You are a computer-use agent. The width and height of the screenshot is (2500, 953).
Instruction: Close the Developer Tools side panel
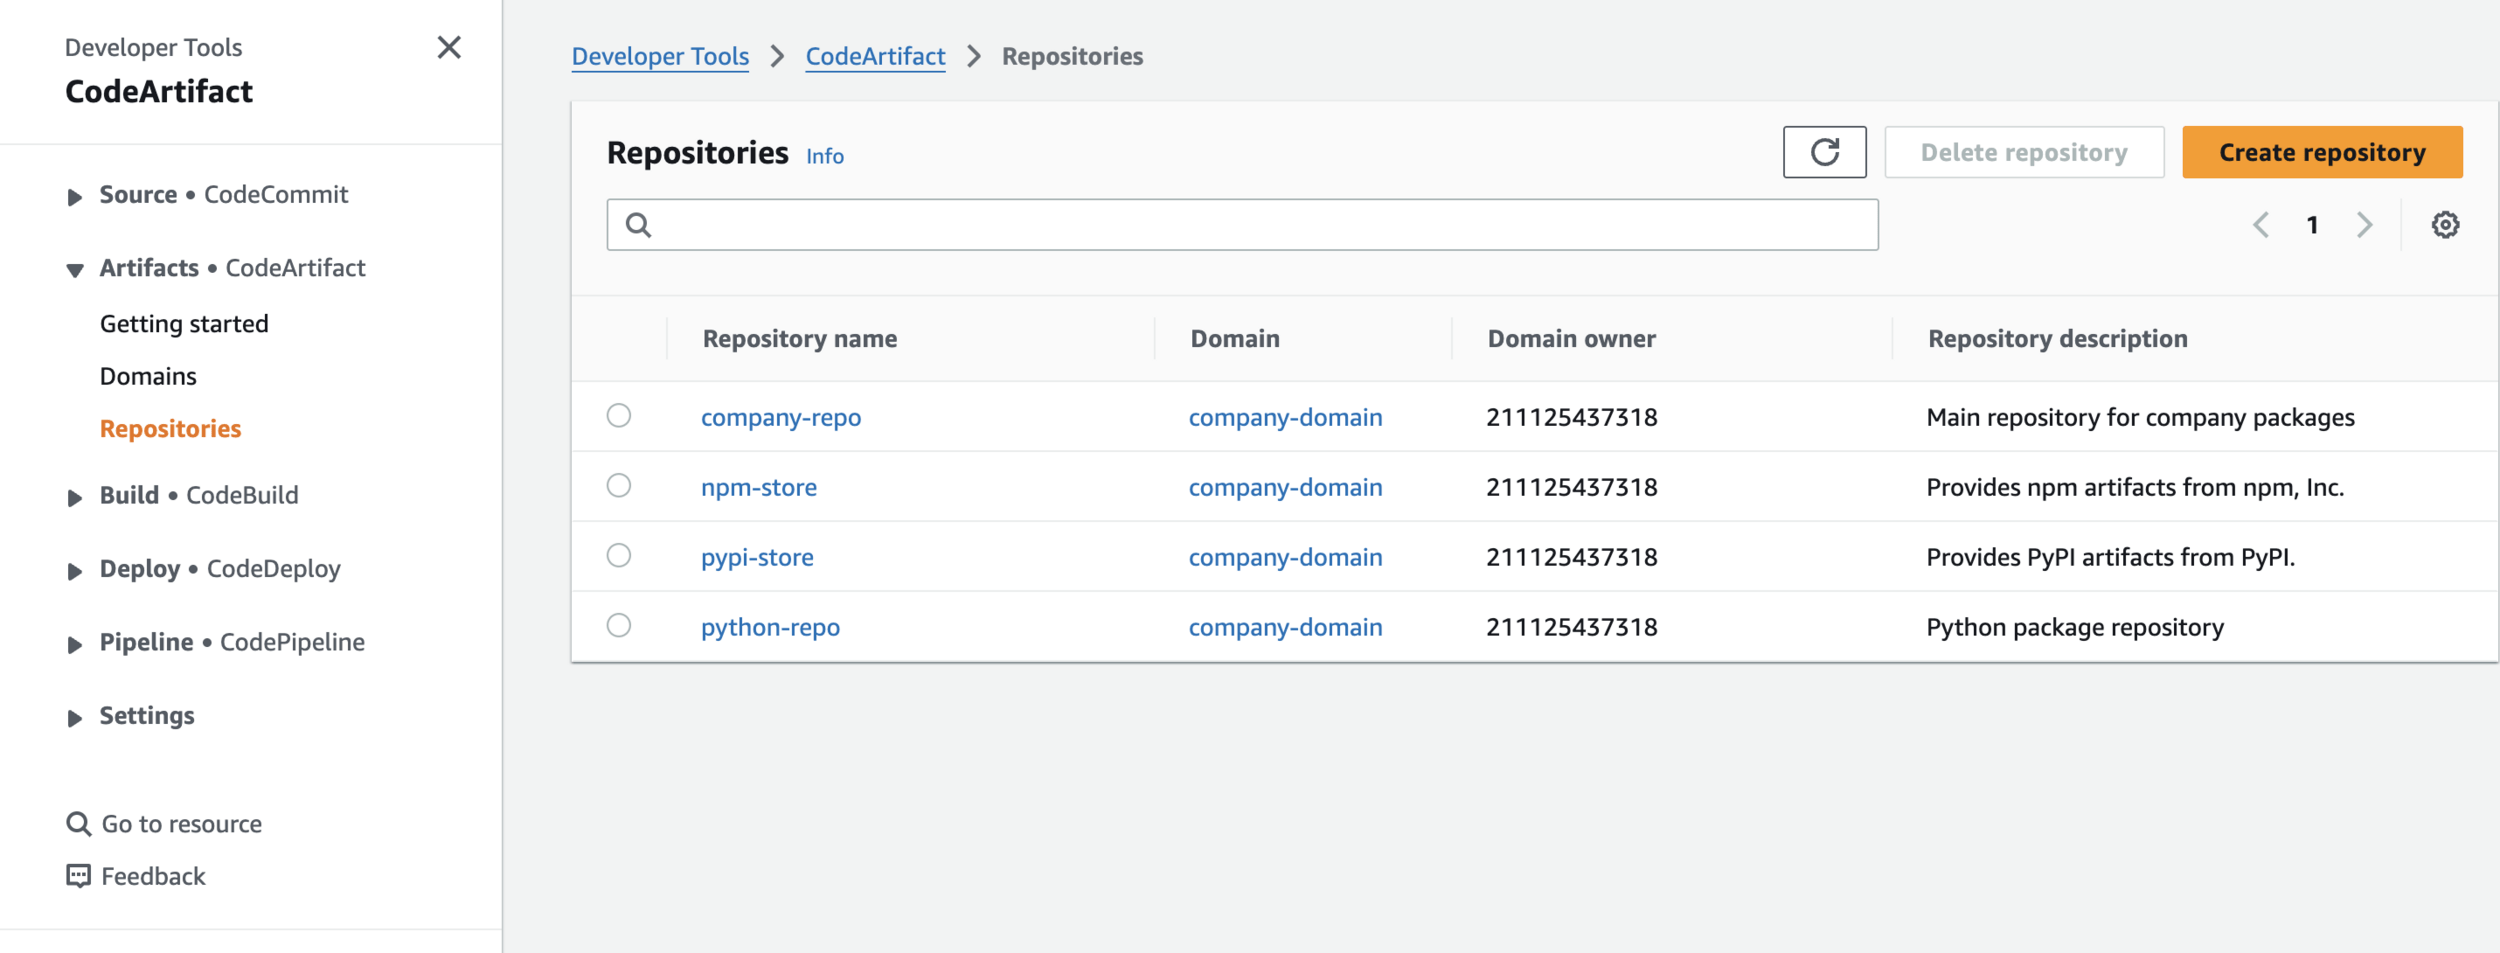click(x=449, y=47)
